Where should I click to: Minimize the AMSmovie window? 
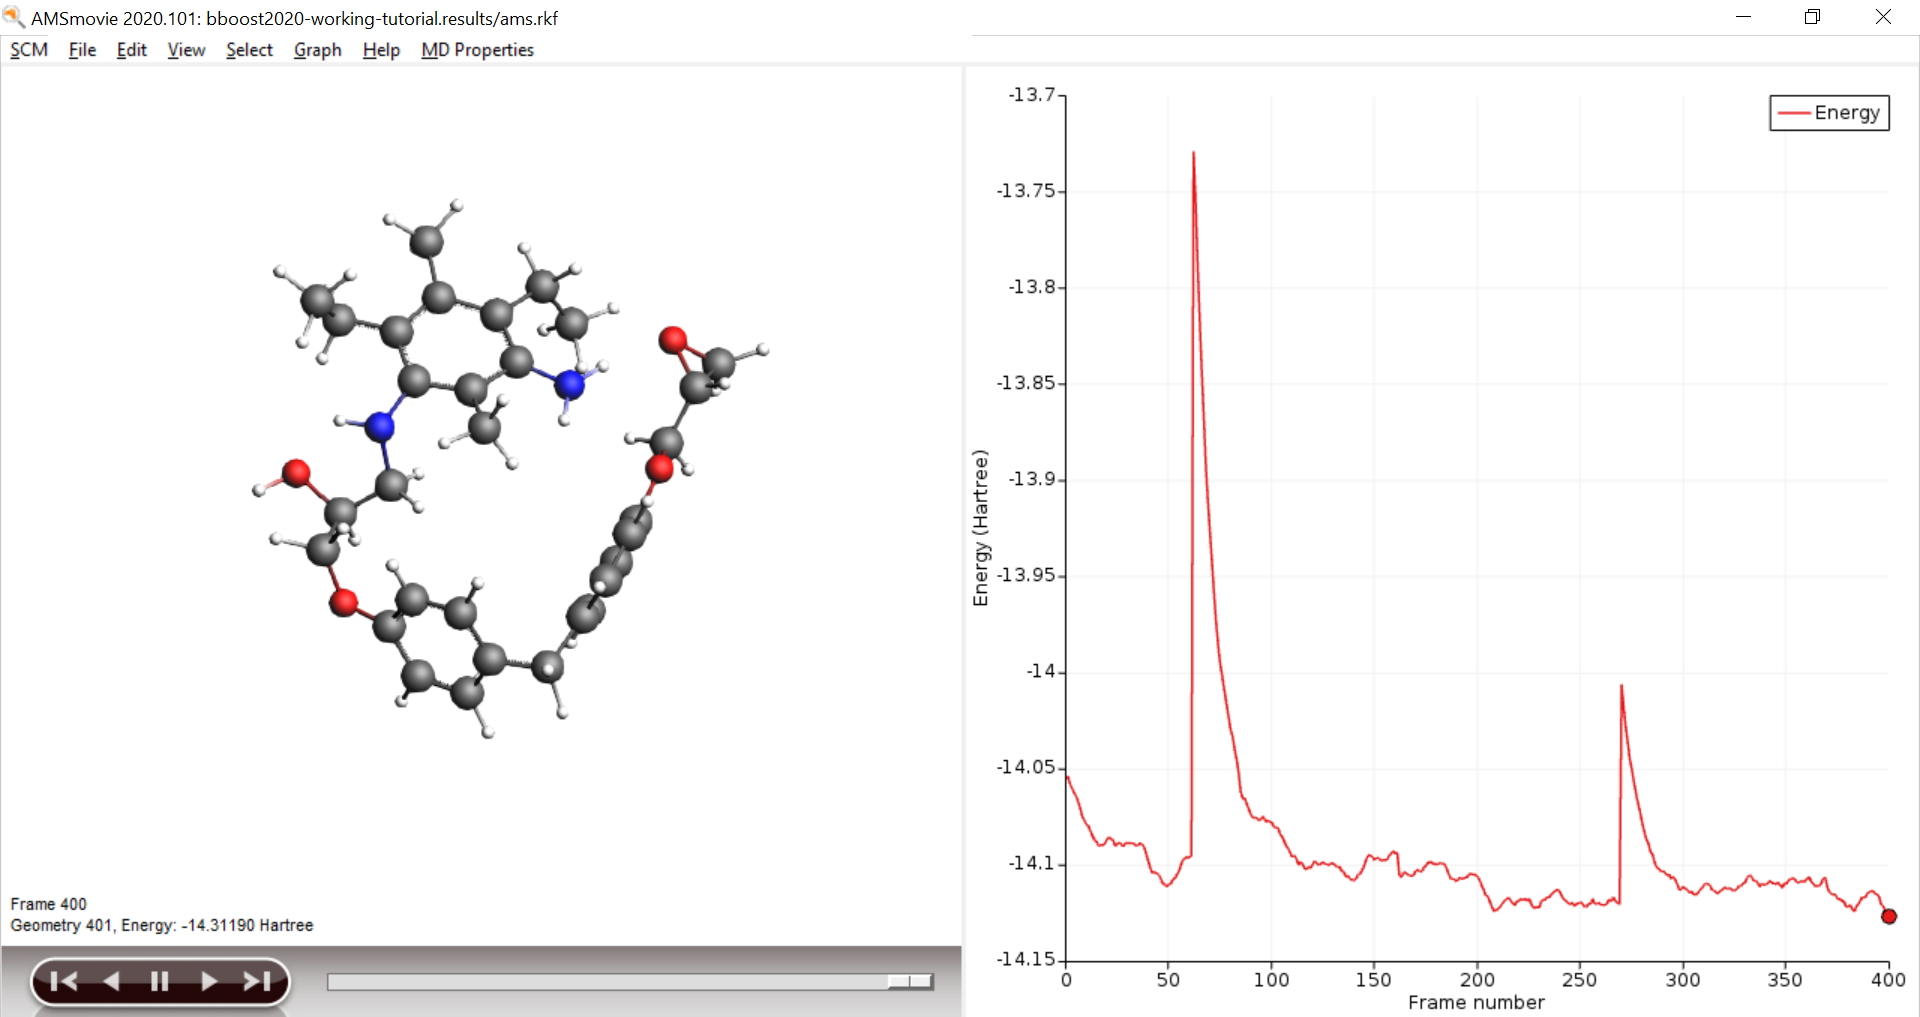pos(1743,17)
